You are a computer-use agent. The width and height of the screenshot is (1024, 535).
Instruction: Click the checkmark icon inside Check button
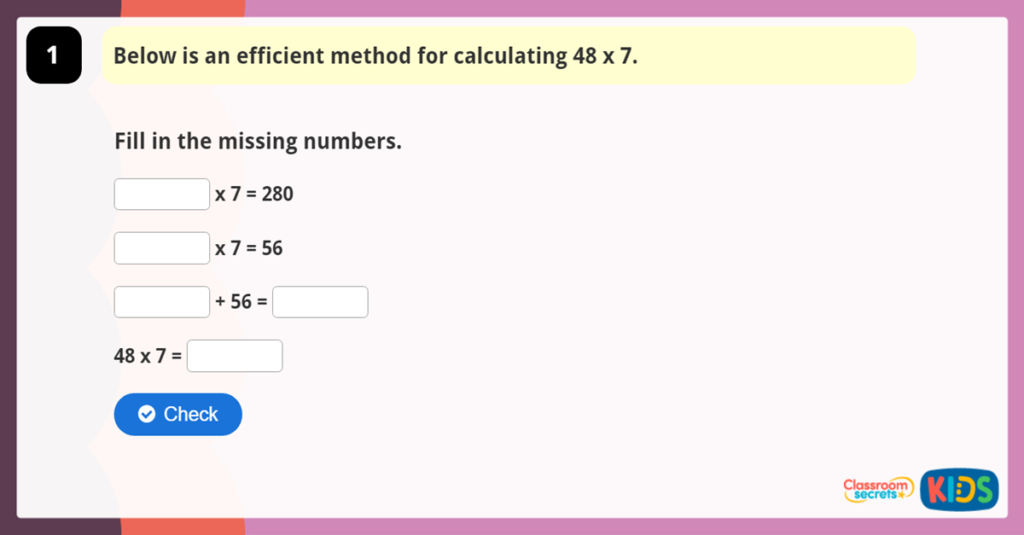147,414
